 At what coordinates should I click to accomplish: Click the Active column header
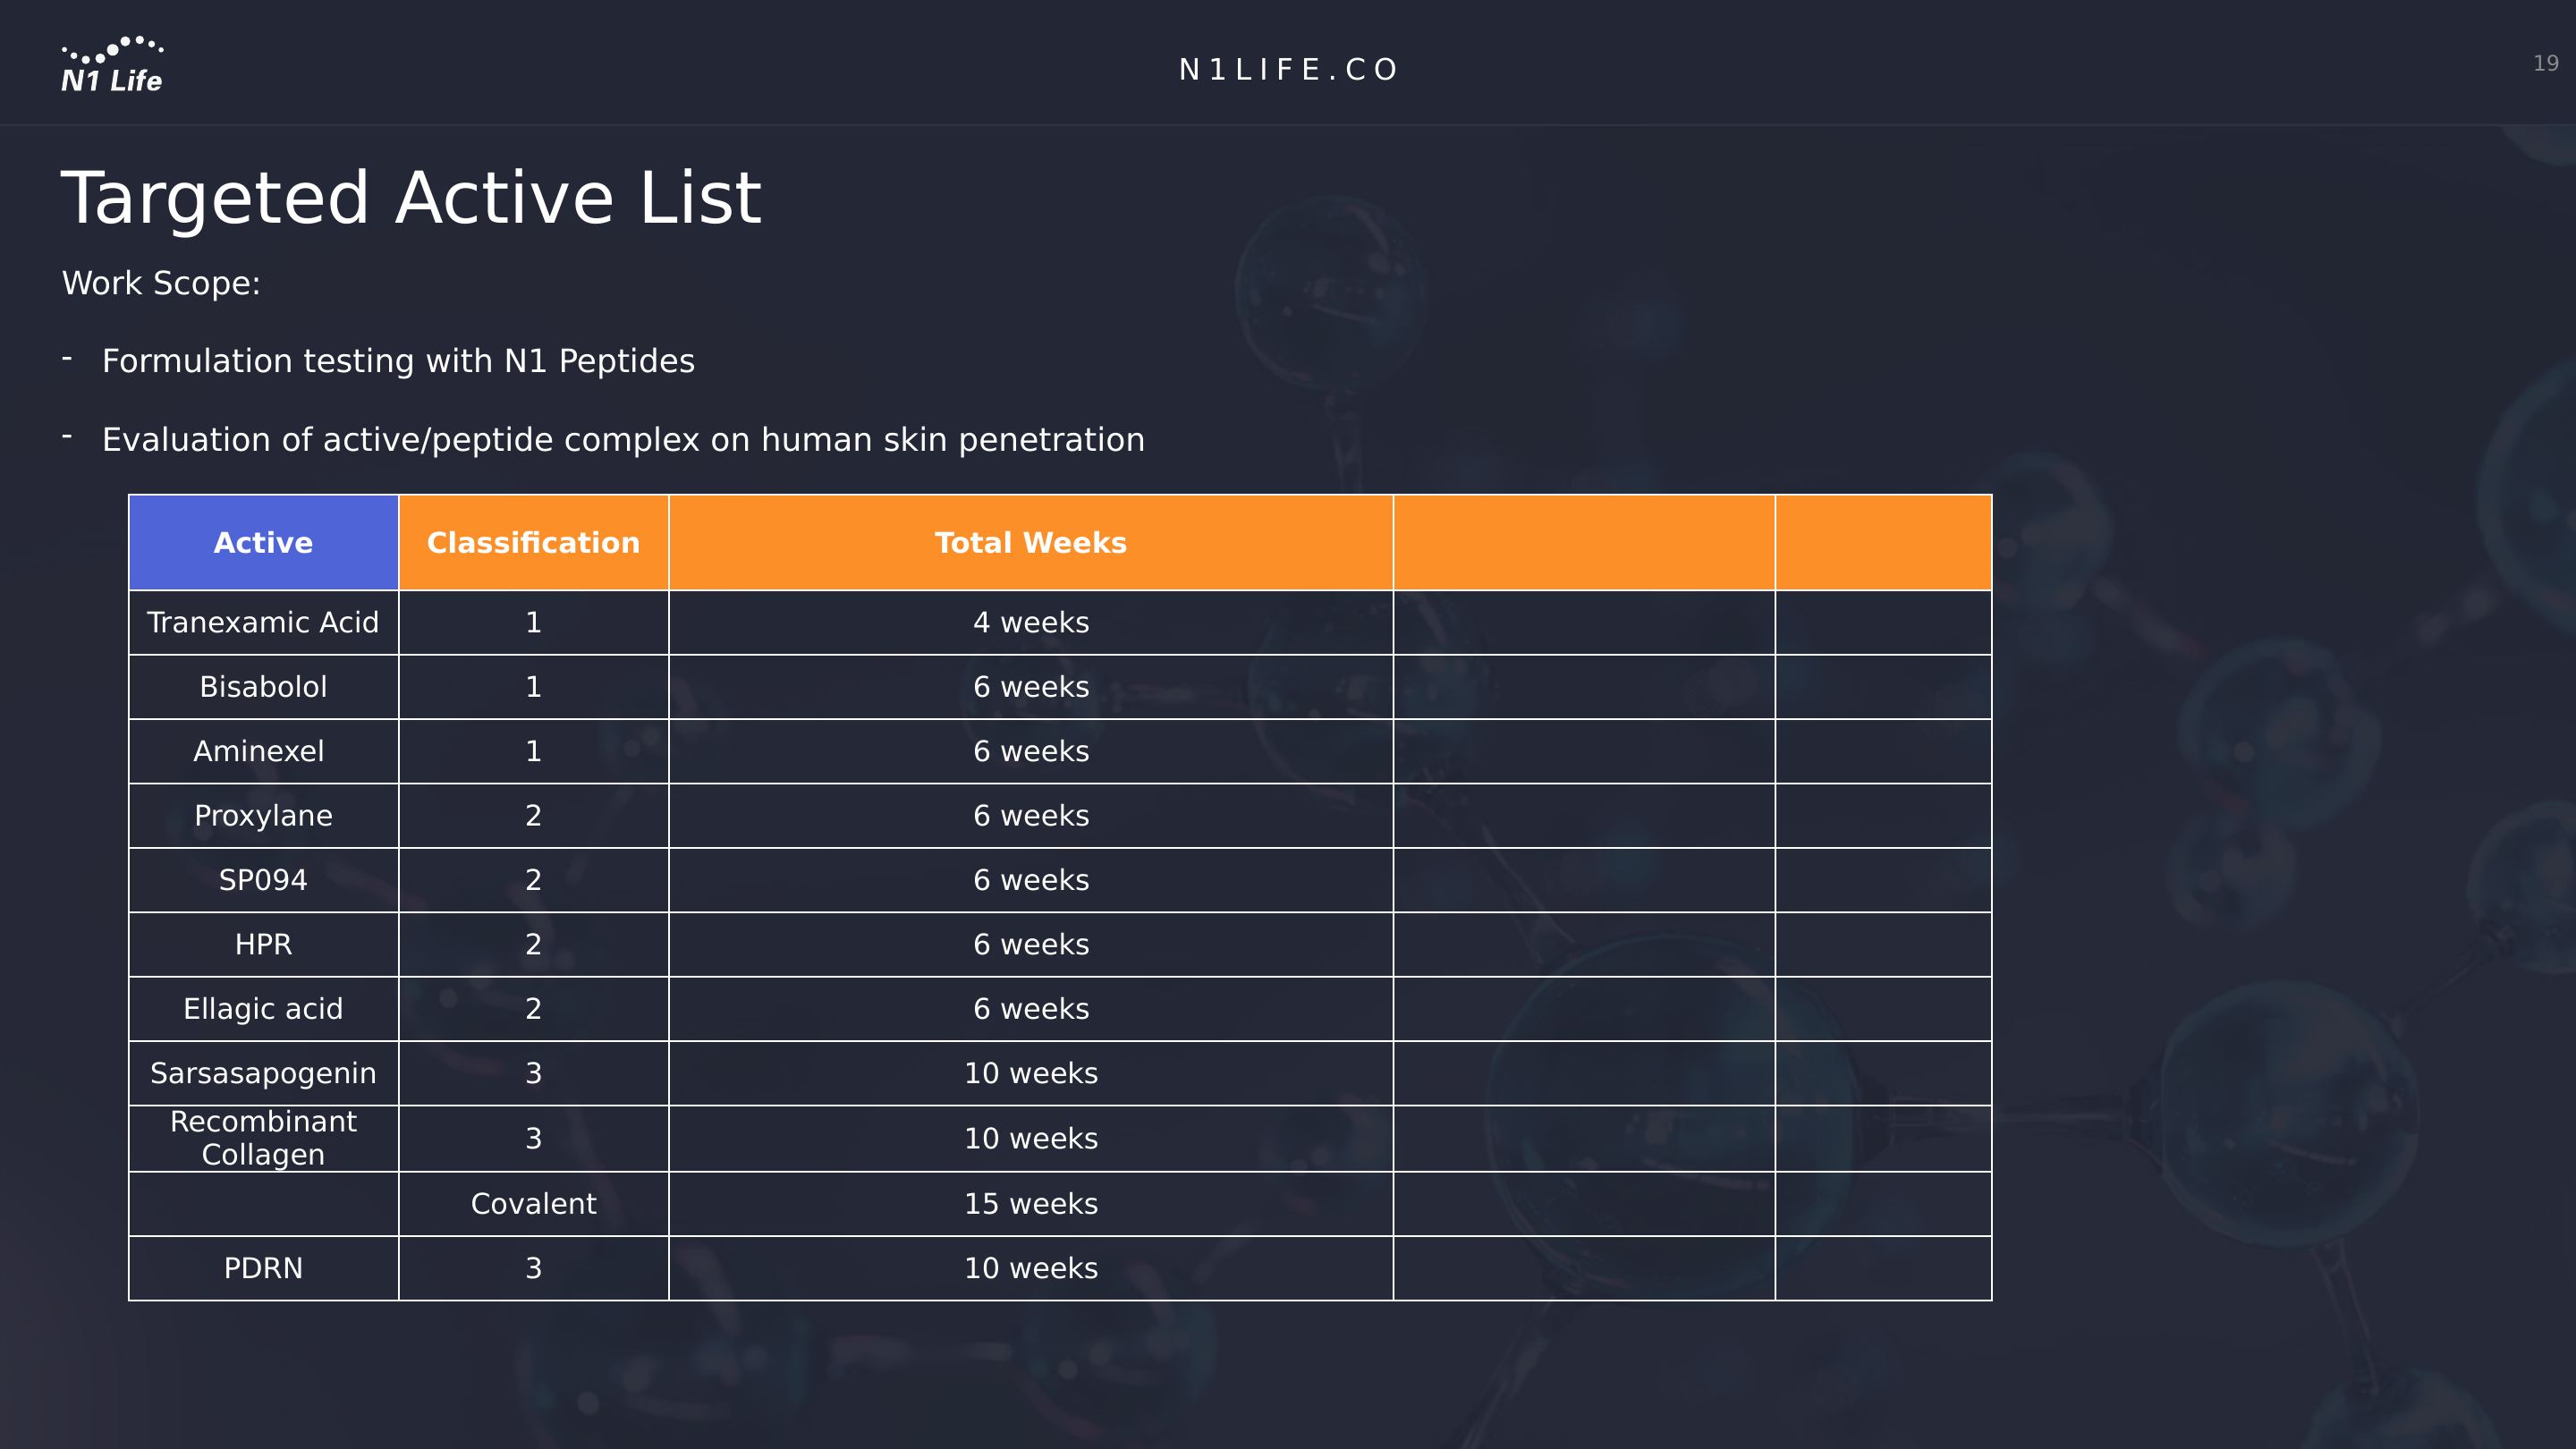point(263,542)
